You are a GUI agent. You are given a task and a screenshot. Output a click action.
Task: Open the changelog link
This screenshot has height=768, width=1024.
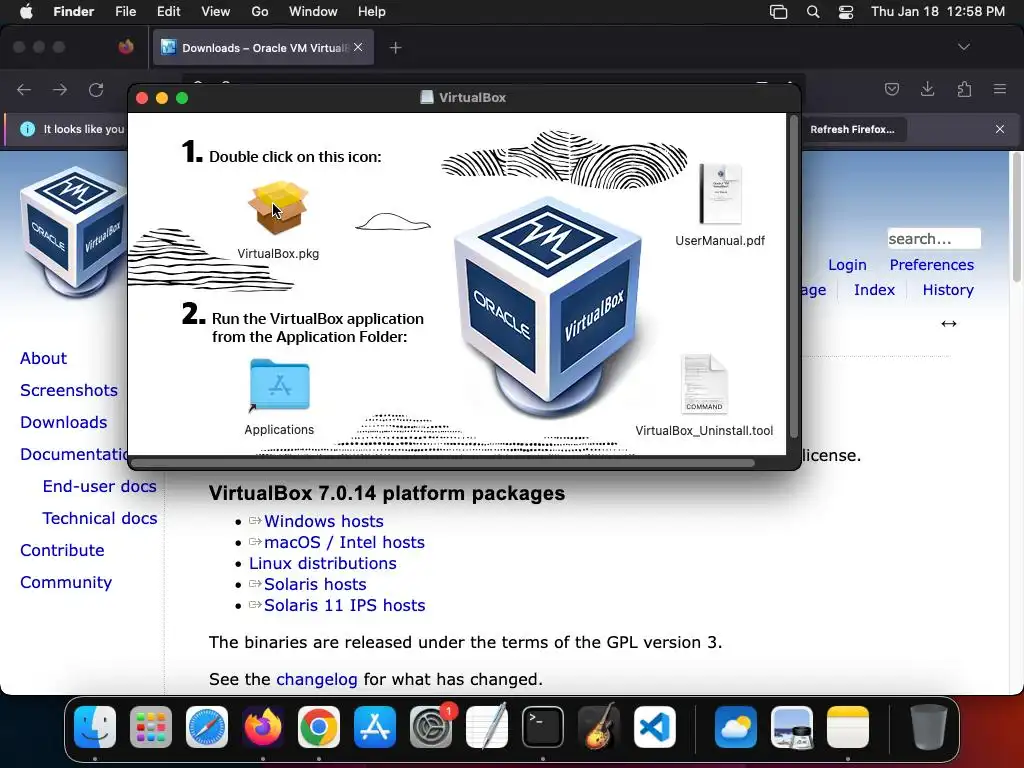pyautogui.click(x=317, y=679)
